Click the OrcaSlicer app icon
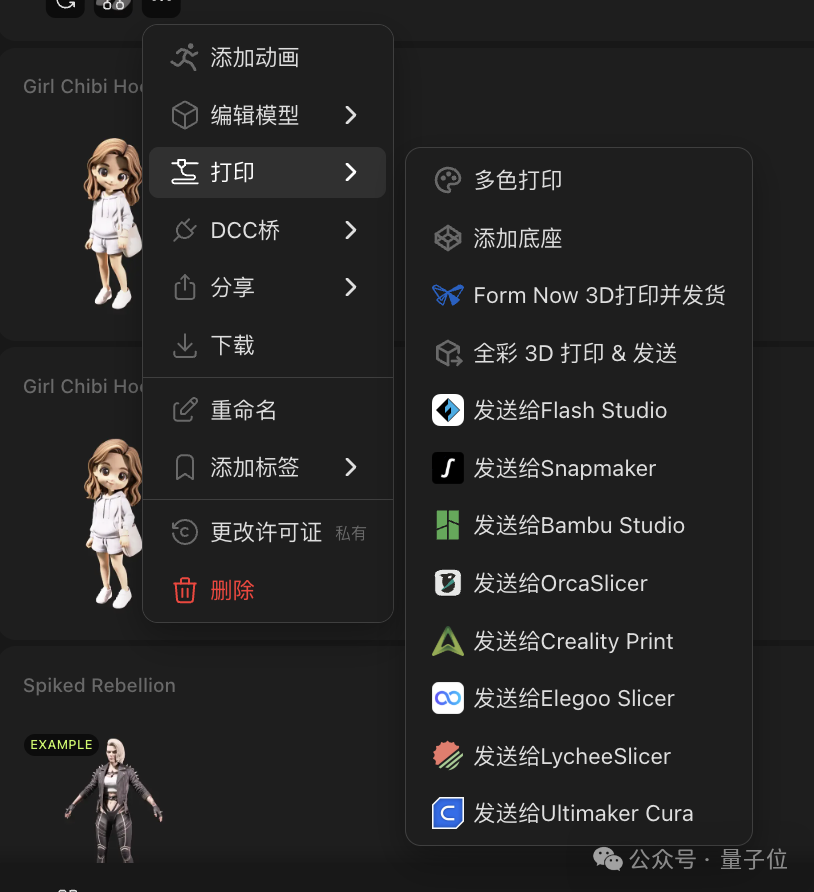 click(448, 583)
